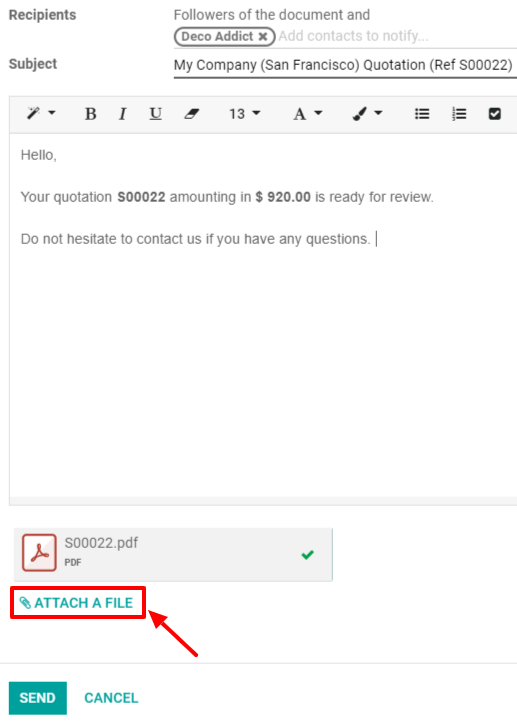
Task: Toggle bold formatting
Action: (91, 114)
